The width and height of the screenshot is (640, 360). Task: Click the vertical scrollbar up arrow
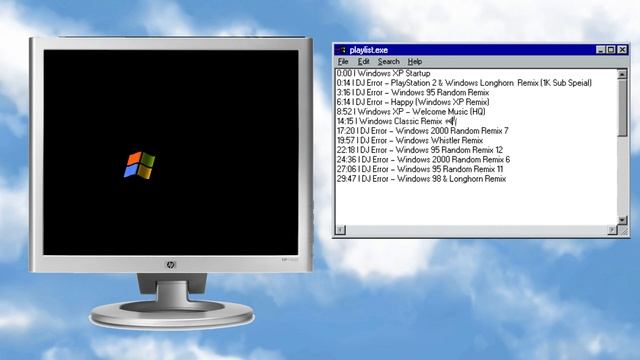622,74
